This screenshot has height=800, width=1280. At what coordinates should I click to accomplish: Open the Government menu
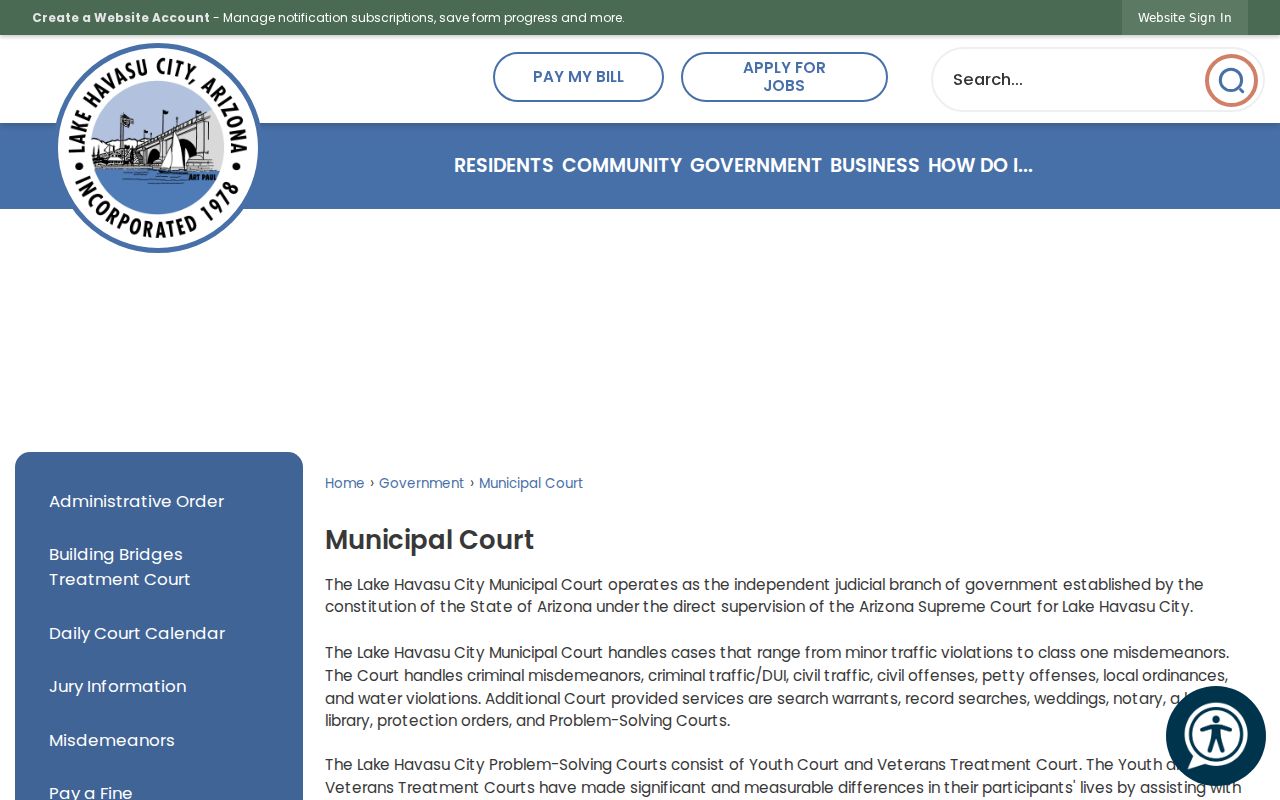click(756, 166)
